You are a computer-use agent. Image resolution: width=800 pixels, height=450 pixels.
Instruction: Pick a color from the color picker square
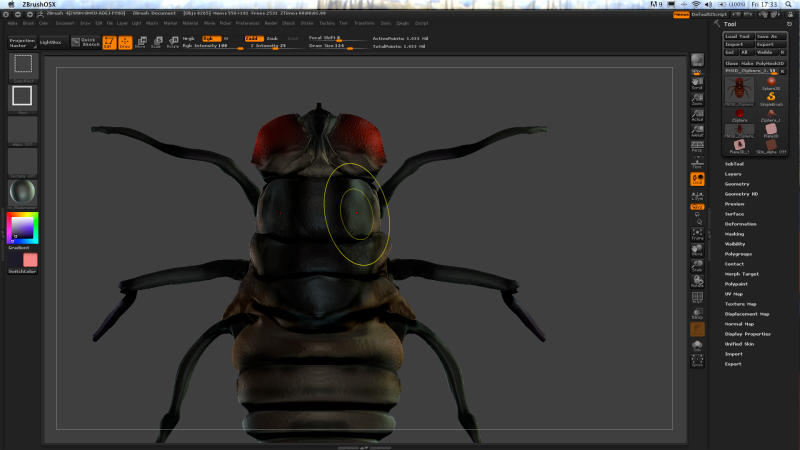22,228
